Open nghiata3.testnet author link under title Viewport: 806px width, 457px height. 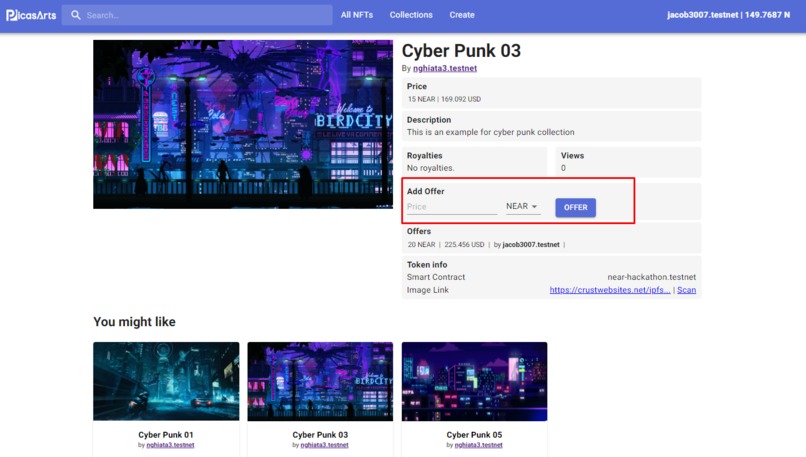[445, 68]
